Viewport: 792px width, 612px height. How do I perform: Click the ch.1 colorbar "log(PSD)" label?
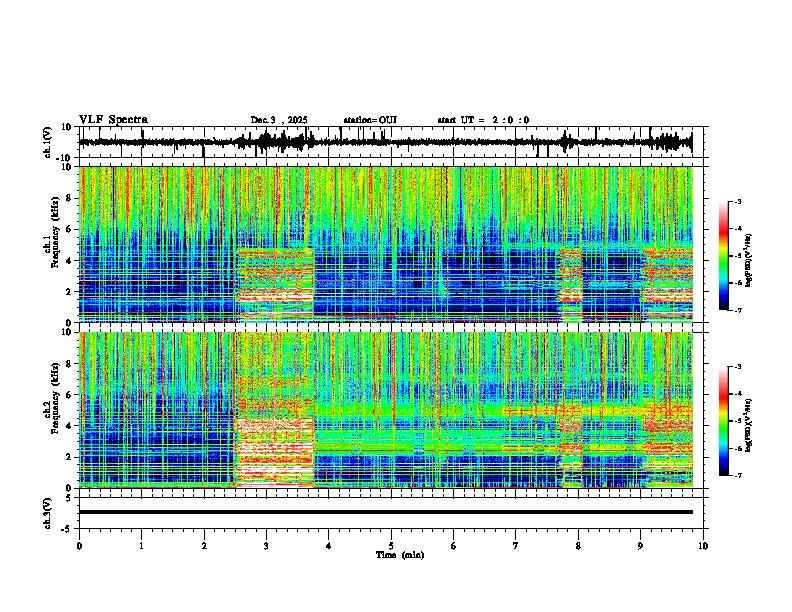tap(749, 261)
